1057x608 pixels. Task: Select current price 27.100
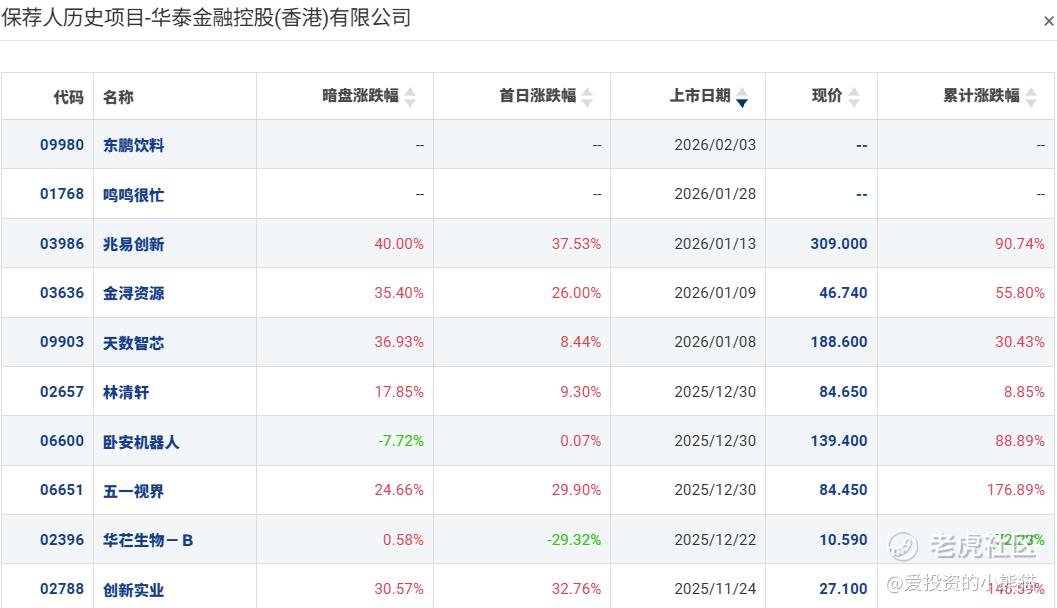(x=843, y=589)
